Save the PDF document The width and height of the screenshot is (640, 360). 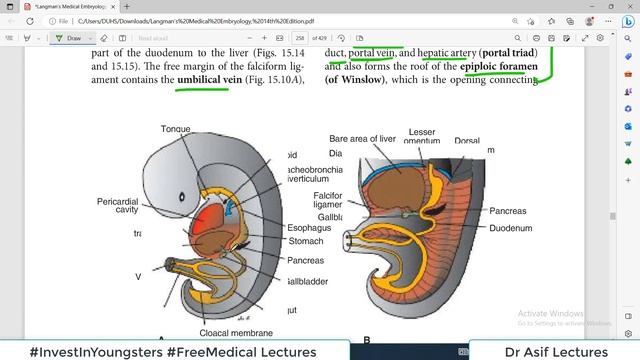[x=551, y=38]
